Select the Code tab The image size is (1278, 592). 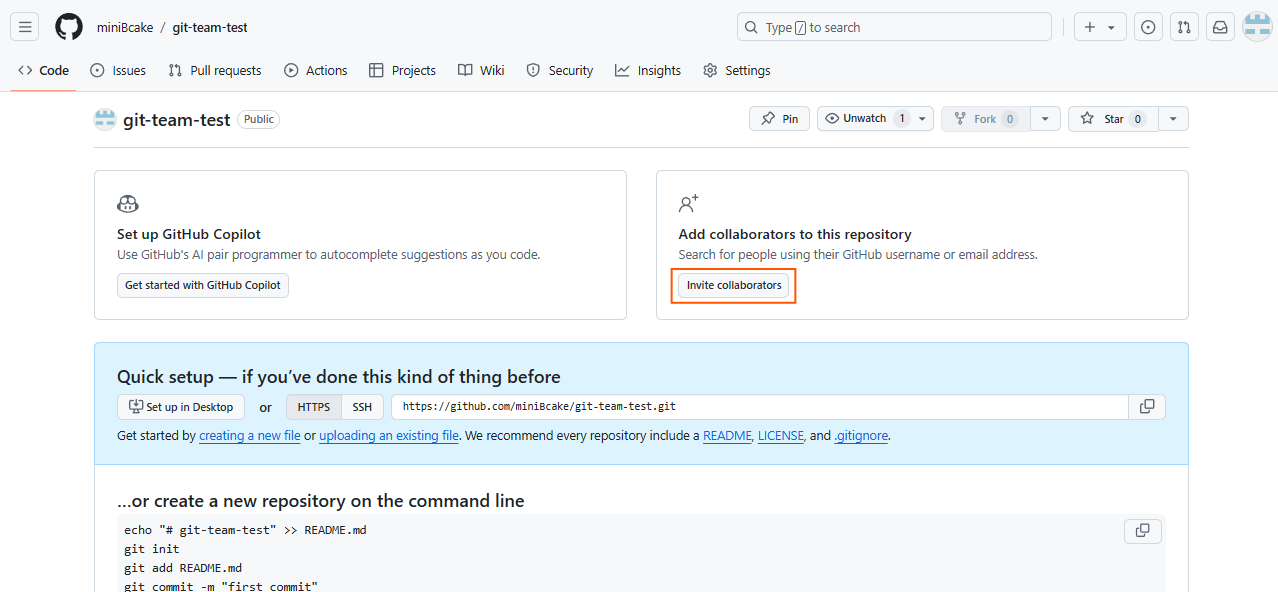[43, 70]
